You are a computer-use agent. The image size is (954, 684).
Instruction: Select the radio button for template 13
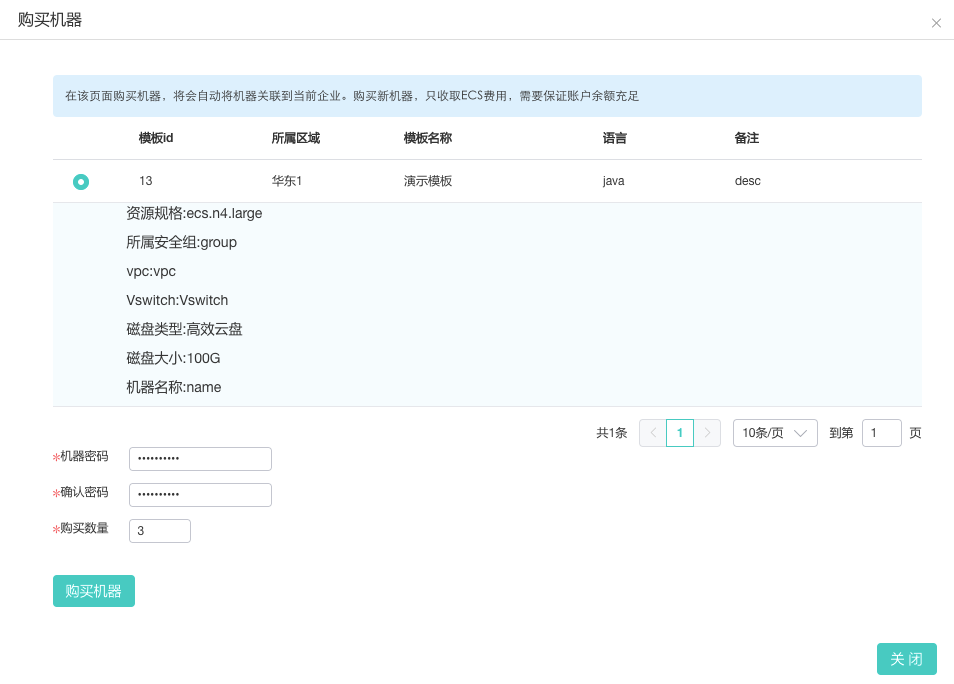tap(81, 181)
